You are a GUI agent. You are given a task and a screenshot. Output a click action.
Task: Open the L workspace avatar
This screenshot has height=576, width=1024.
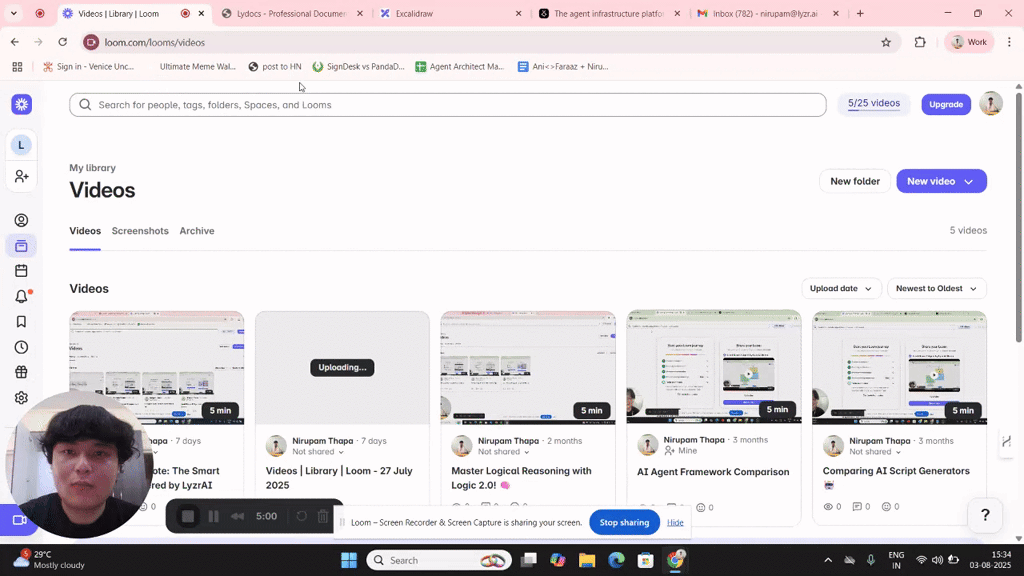tap(21, 145)
